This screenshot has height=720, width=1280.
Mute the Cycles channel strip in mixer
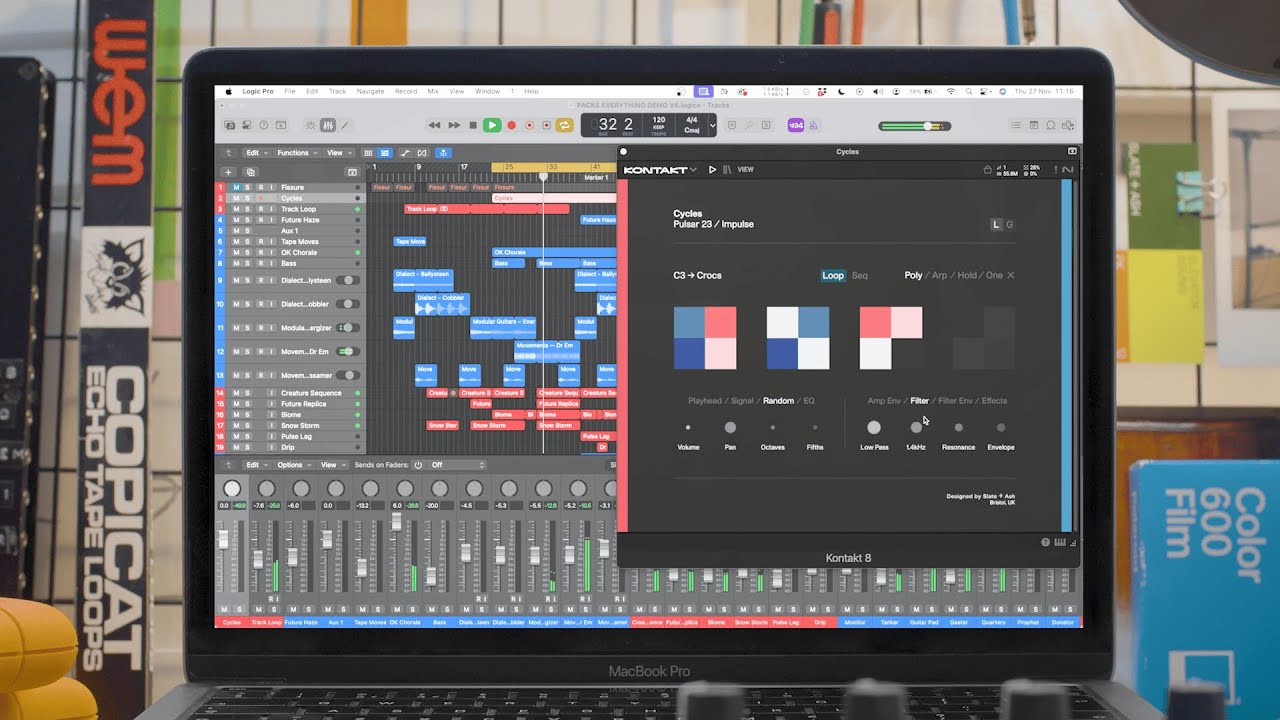point(224,610)
